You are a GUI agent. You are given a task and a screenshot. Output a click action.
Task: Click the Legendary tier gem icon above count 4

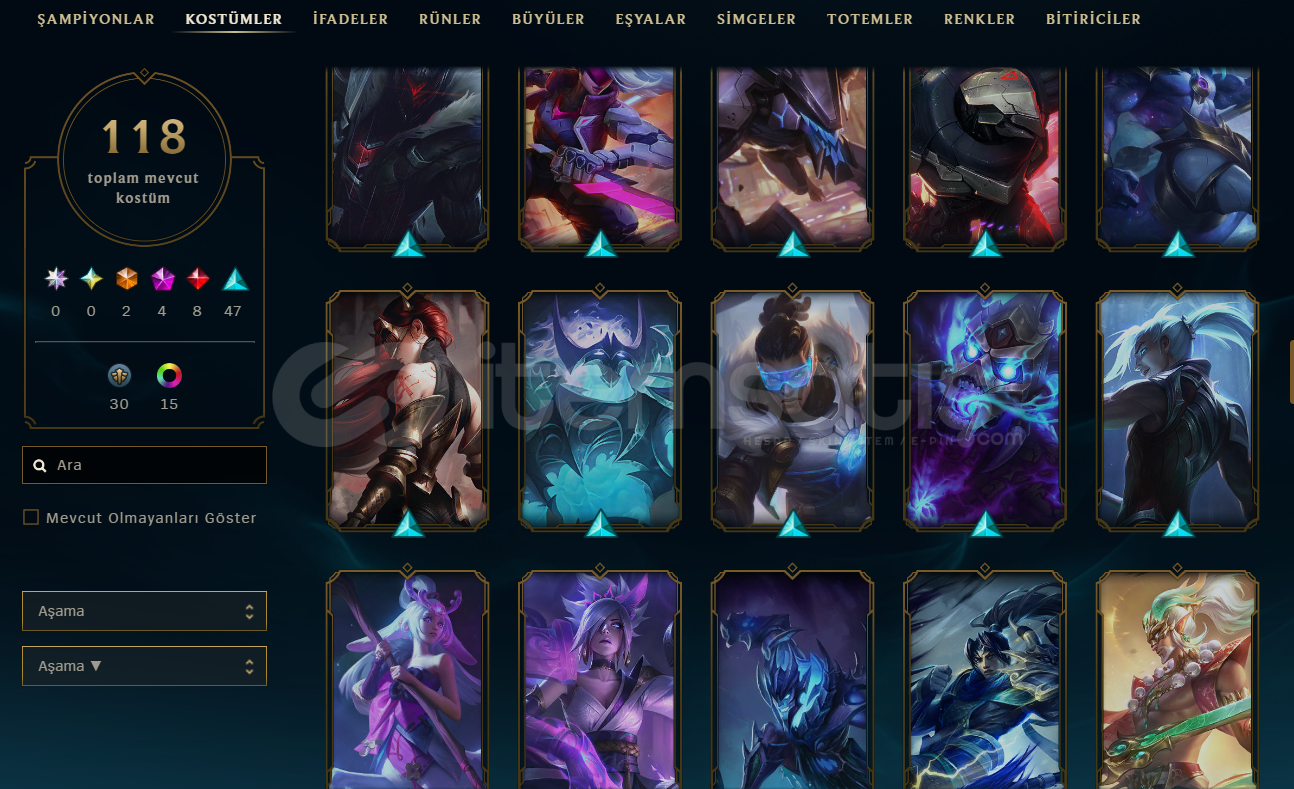click(163, 279)
